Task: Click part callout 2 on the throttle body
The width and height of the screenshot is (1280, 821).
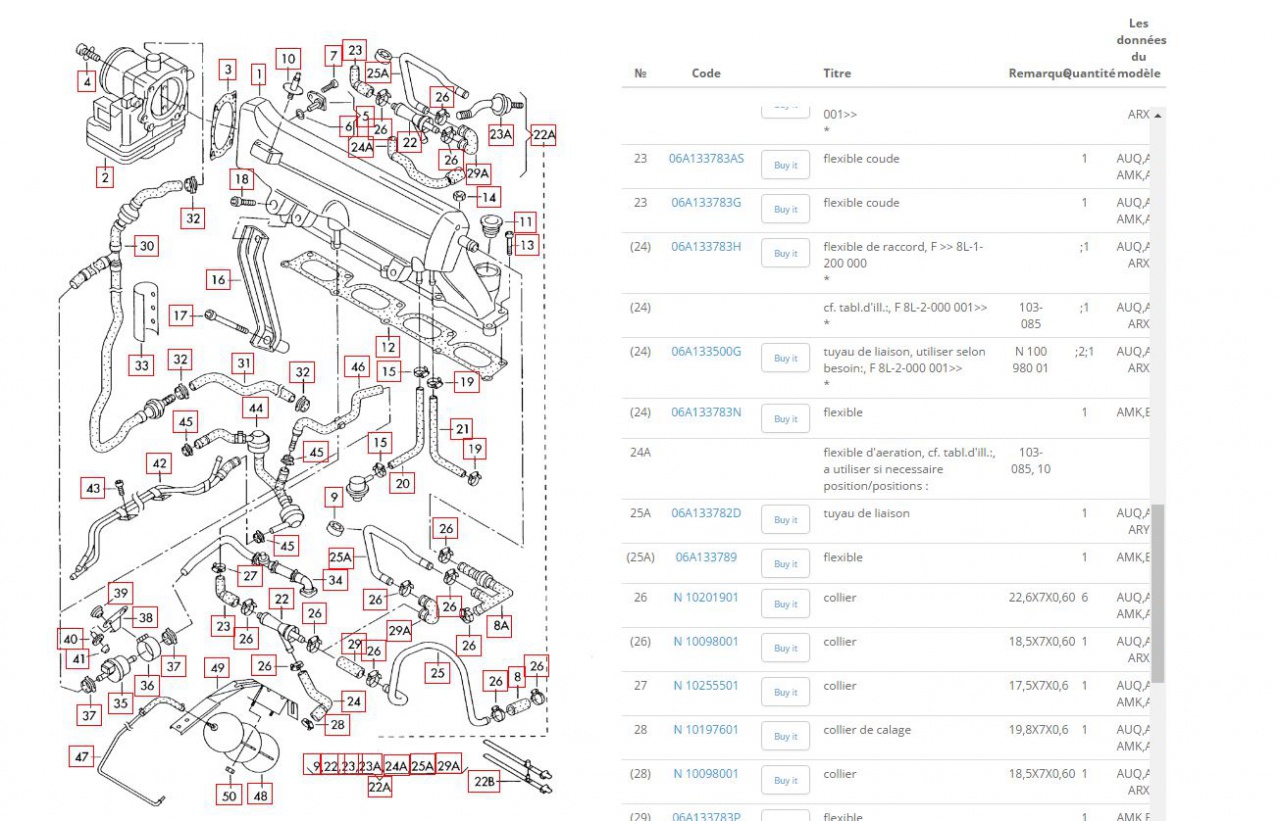Action: 104,178
